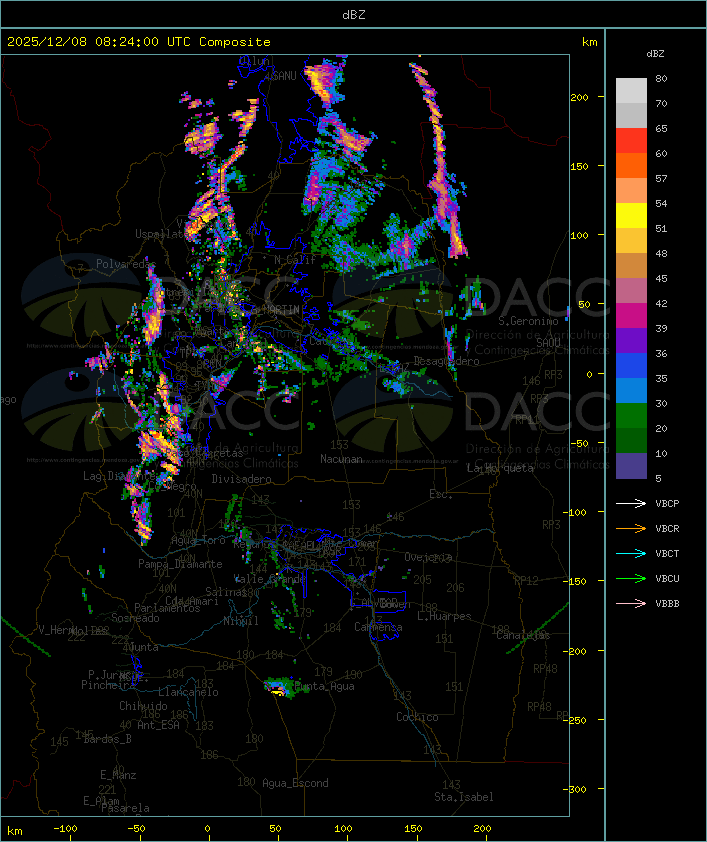
Task: Click the Agua_Toro place label
Action: [x=198, y=541]
